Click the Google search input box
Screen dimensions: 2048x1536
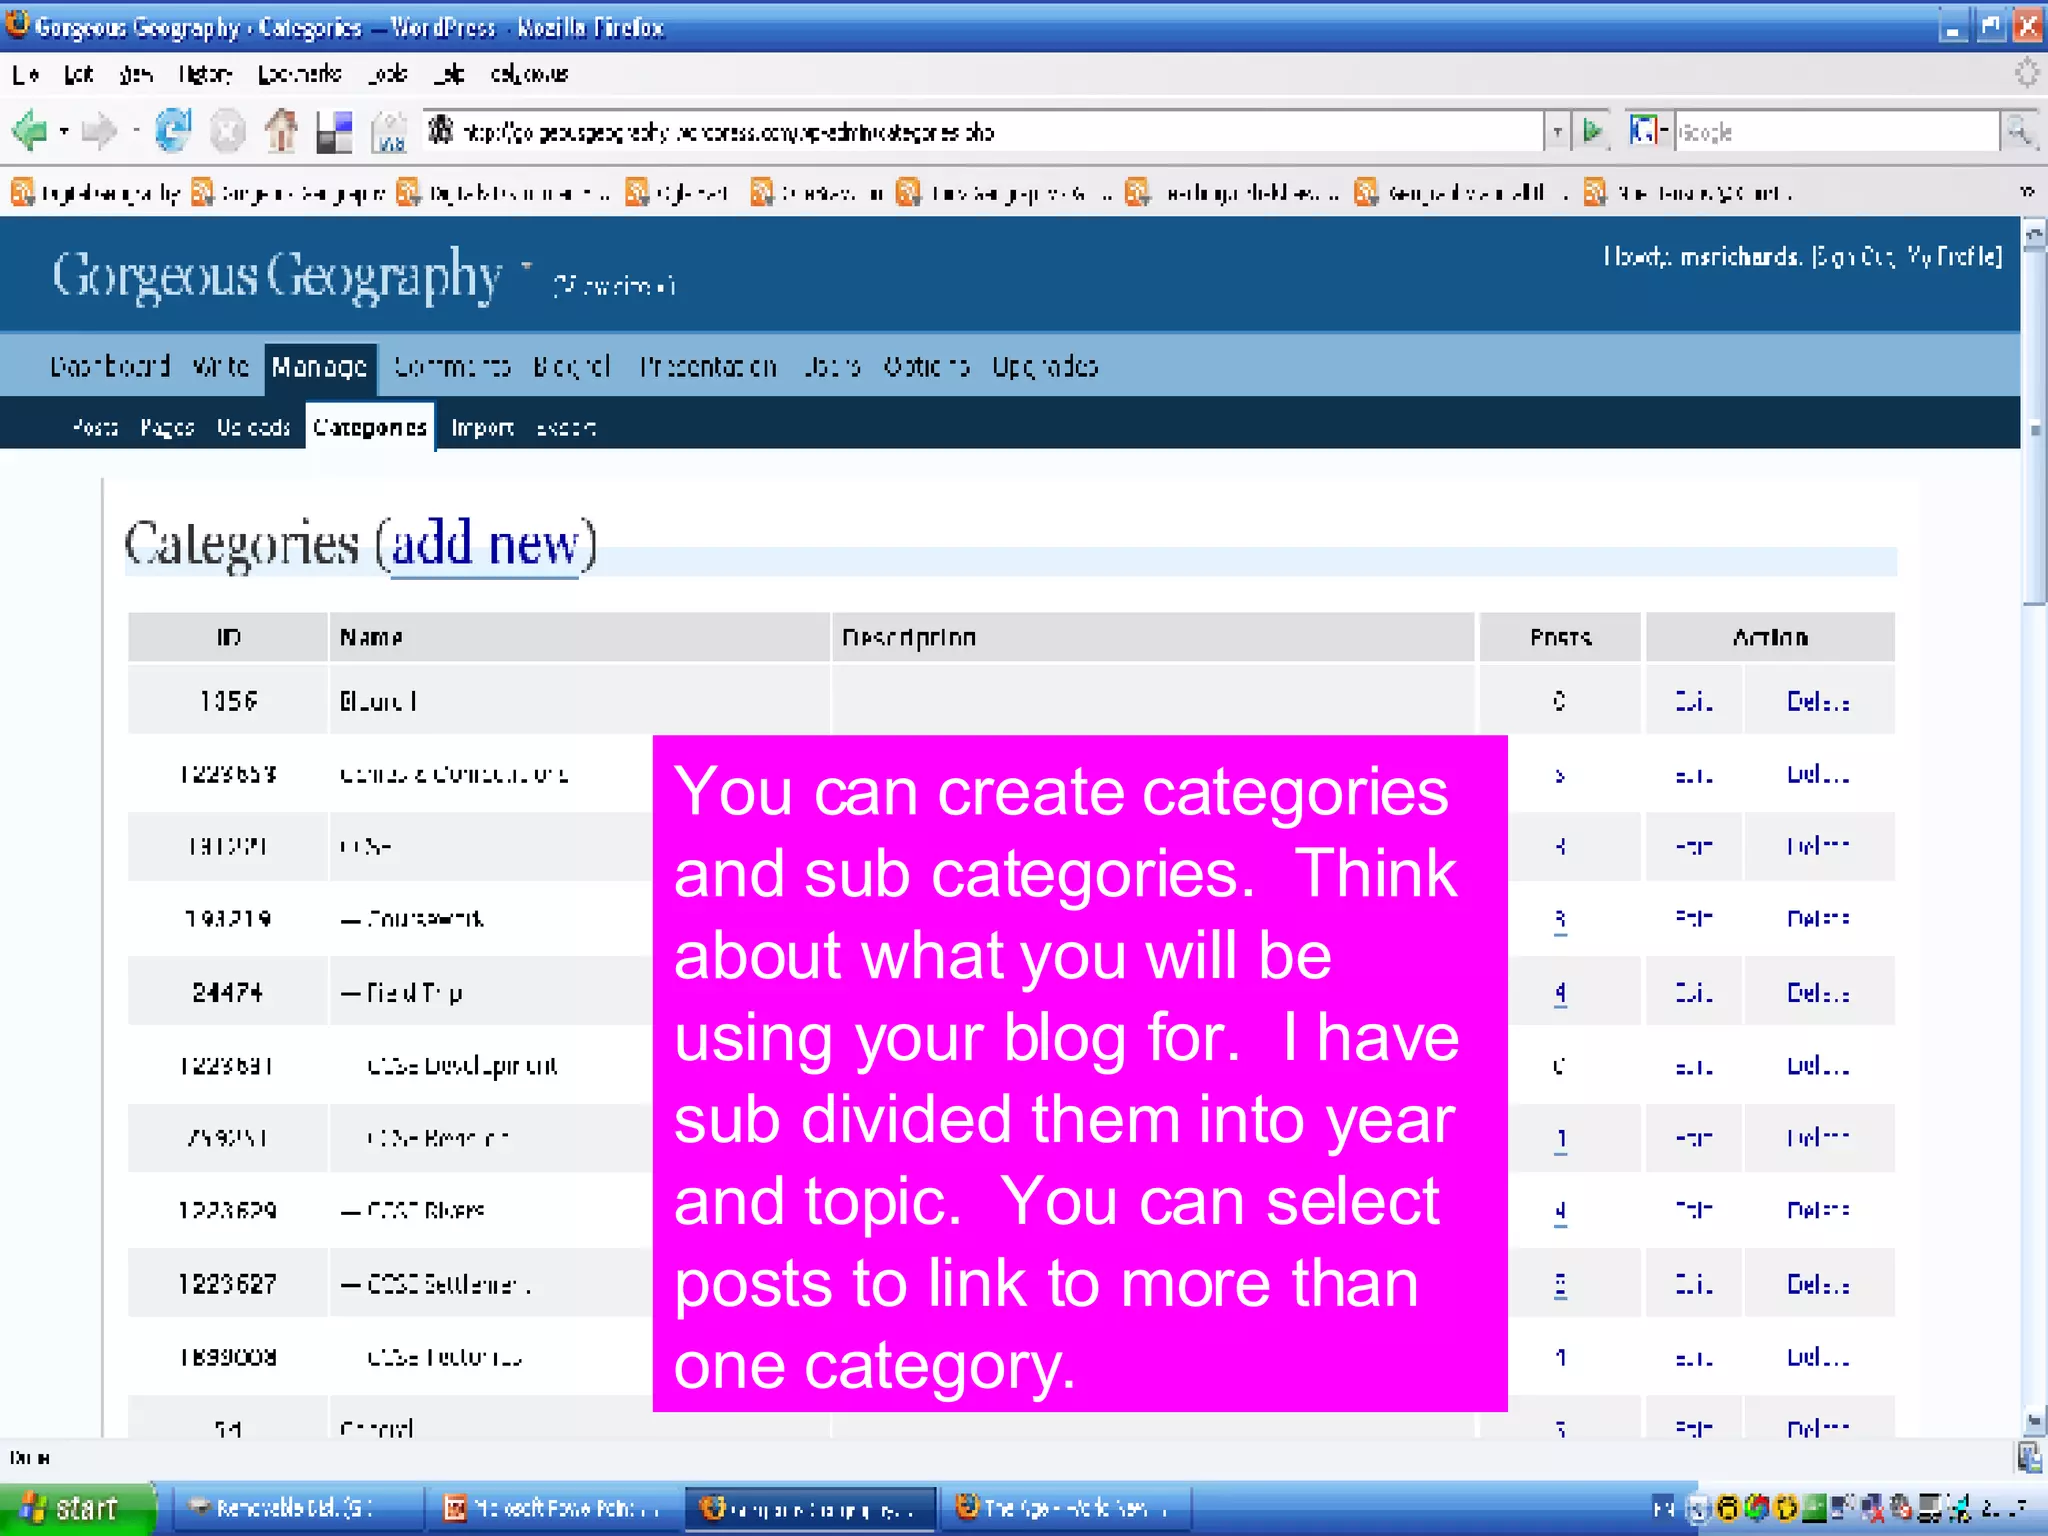(x=1836, y=131)
